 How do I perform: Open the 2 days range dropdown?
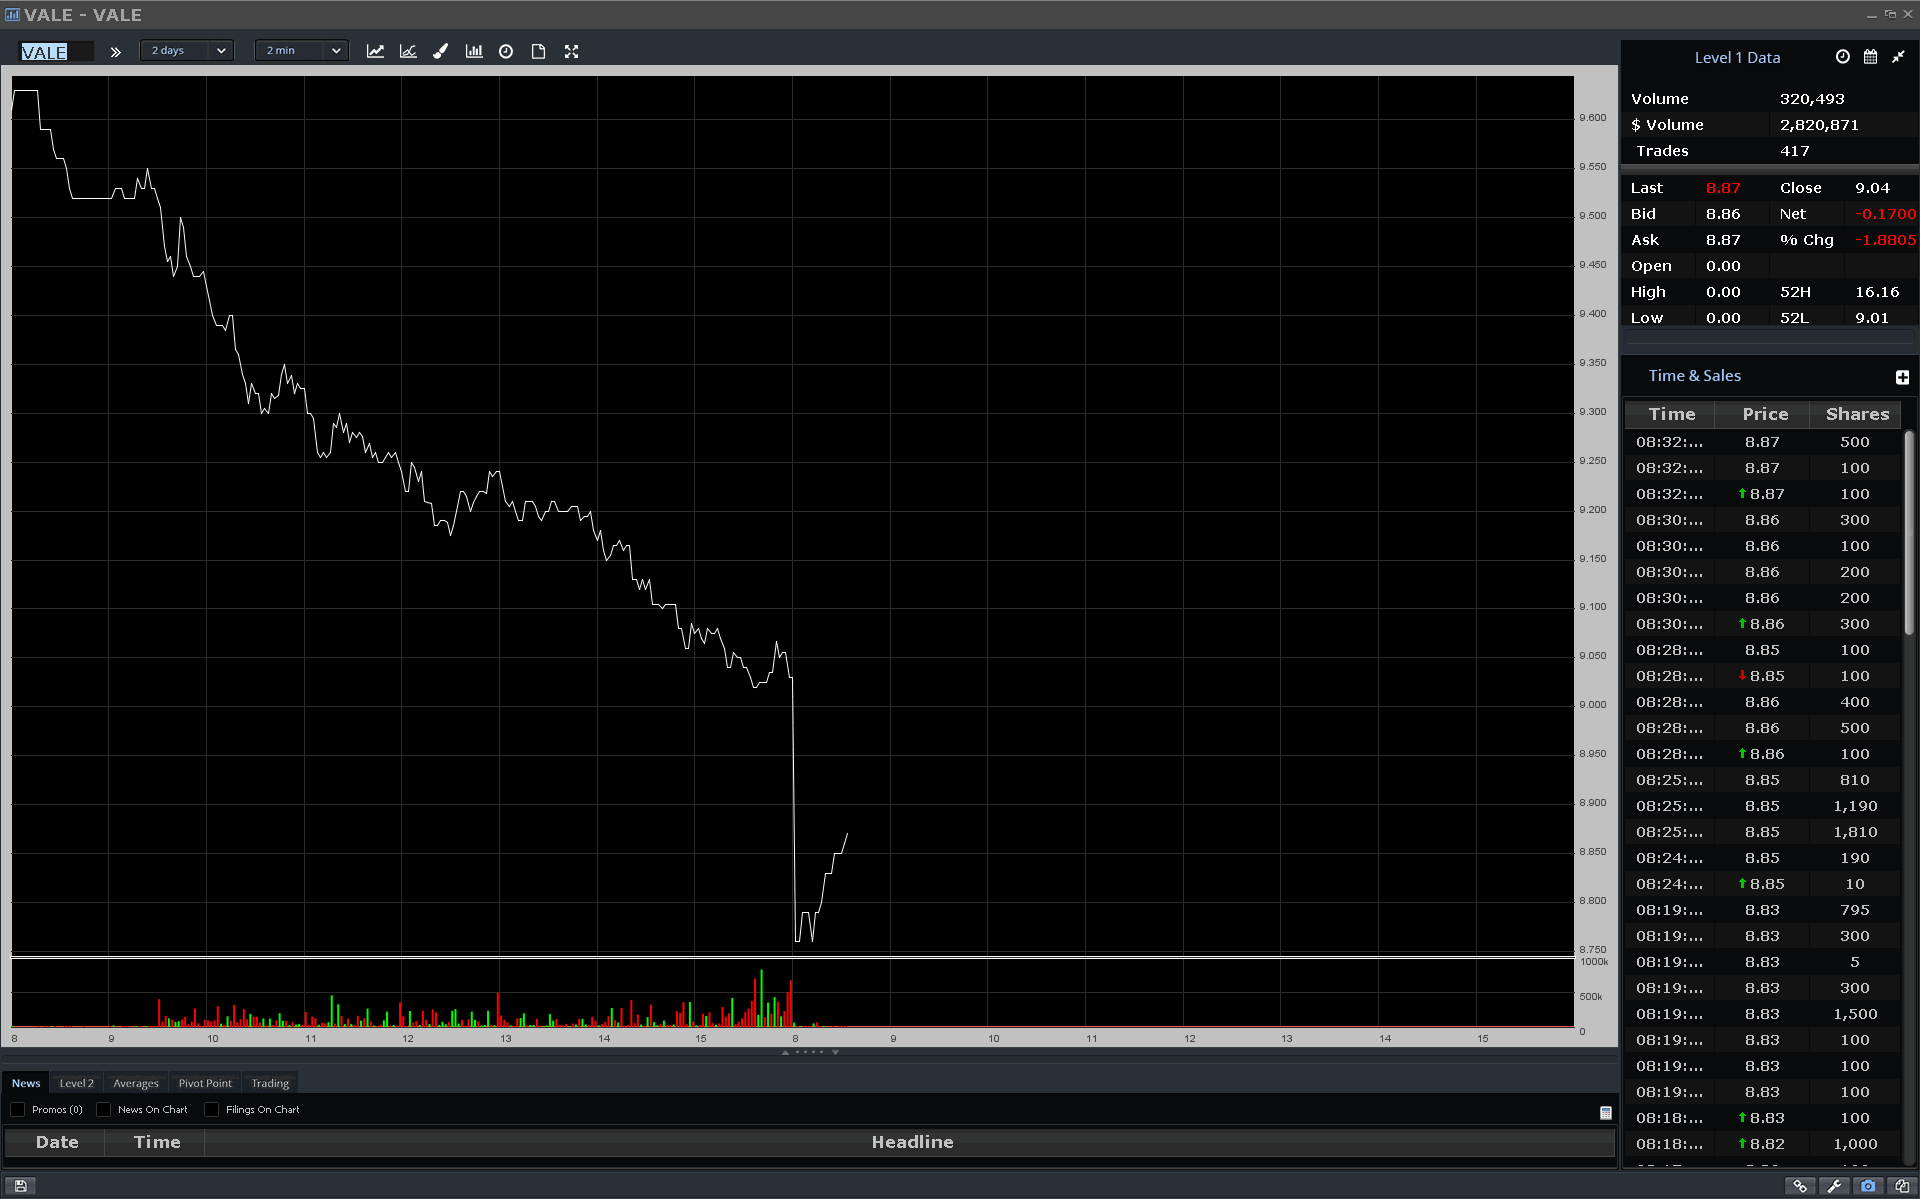pyautogui.click(x=187, y=50)
